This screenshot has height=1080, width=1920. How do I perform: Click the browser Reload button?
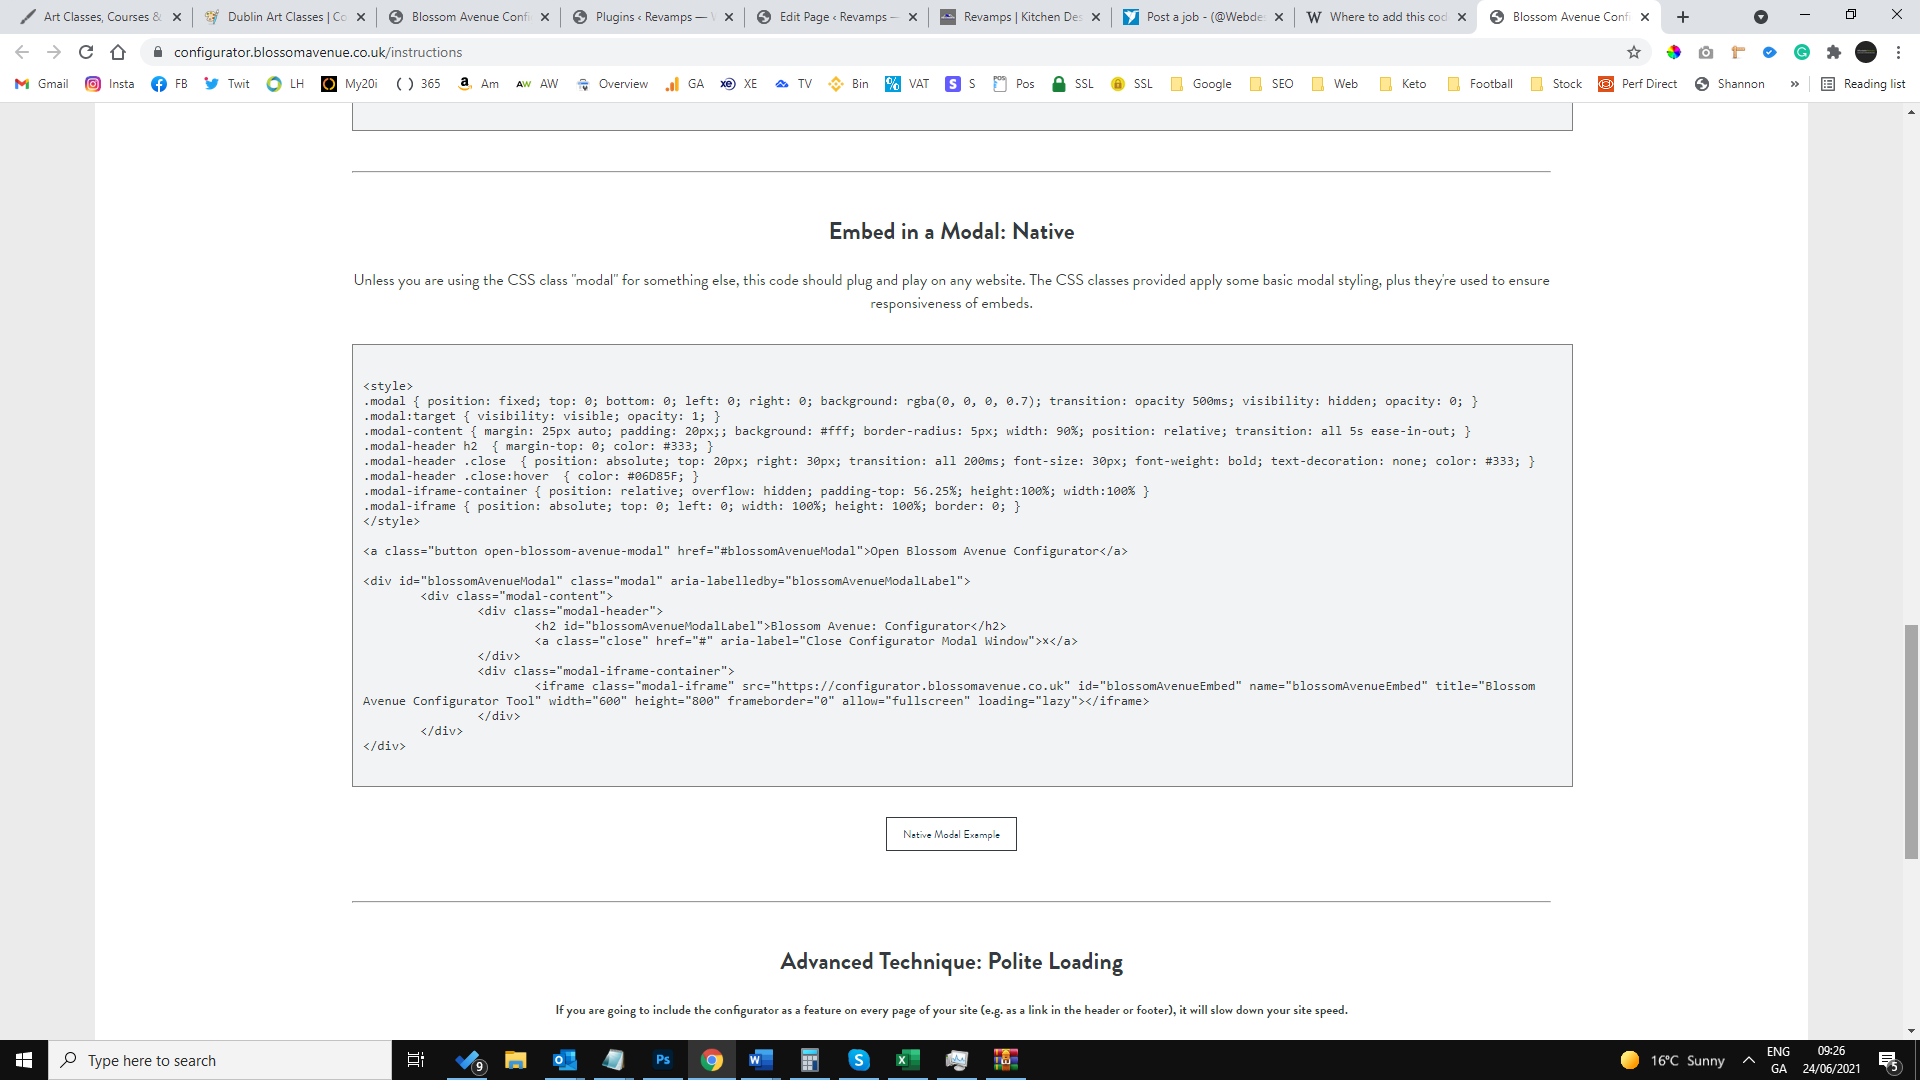86,52
